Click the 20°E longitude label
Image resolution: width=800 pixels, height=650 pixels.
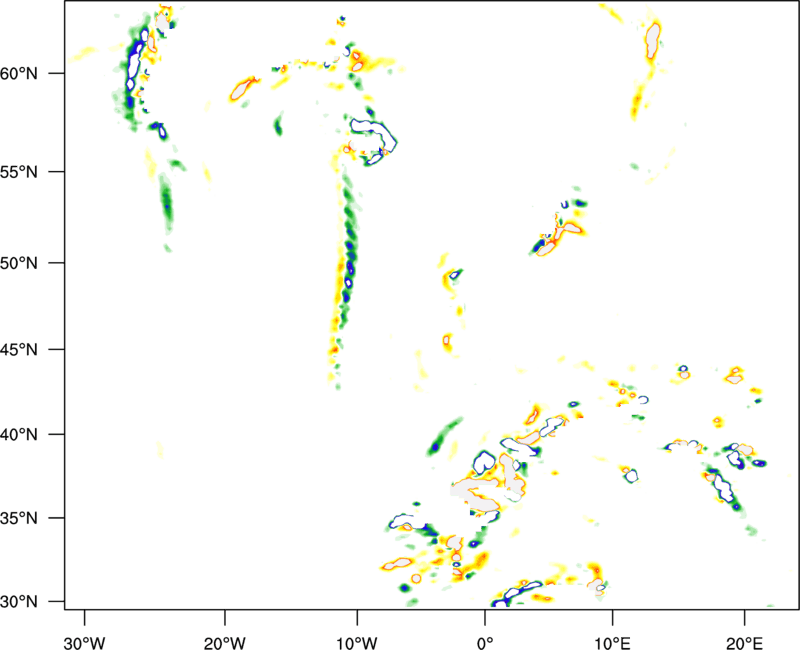click(744, 643)
